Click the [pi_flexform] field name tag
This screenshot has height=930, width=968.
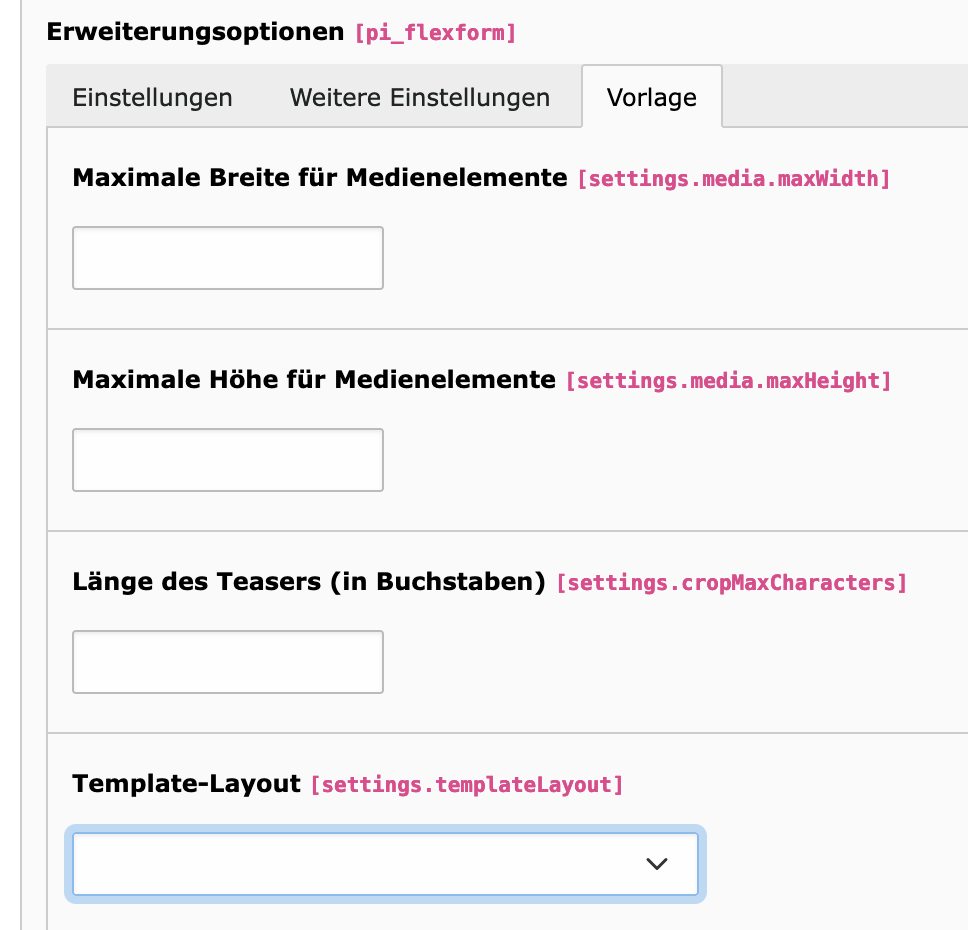coord(435,33)
